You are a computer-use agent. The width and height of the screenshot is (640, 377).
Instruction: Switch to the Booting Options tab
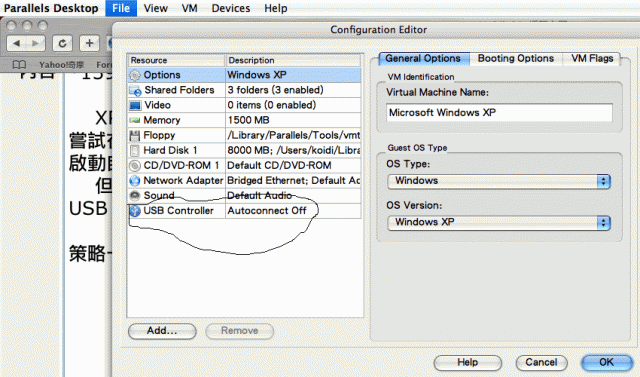pyautogui.click(x=516, y=58)
